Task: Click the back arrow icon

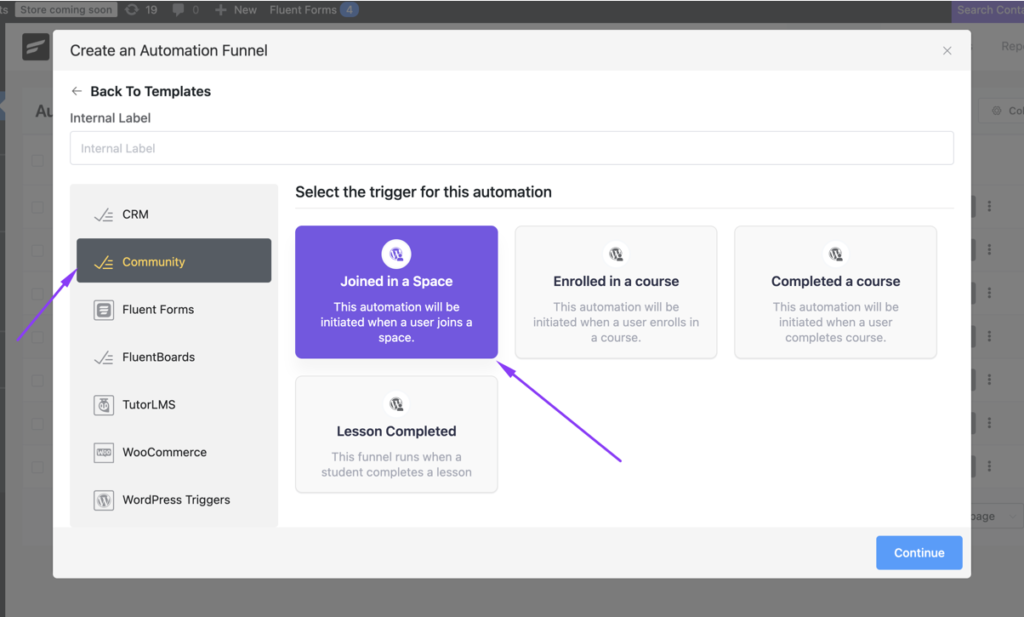Action: pos(76,91)
